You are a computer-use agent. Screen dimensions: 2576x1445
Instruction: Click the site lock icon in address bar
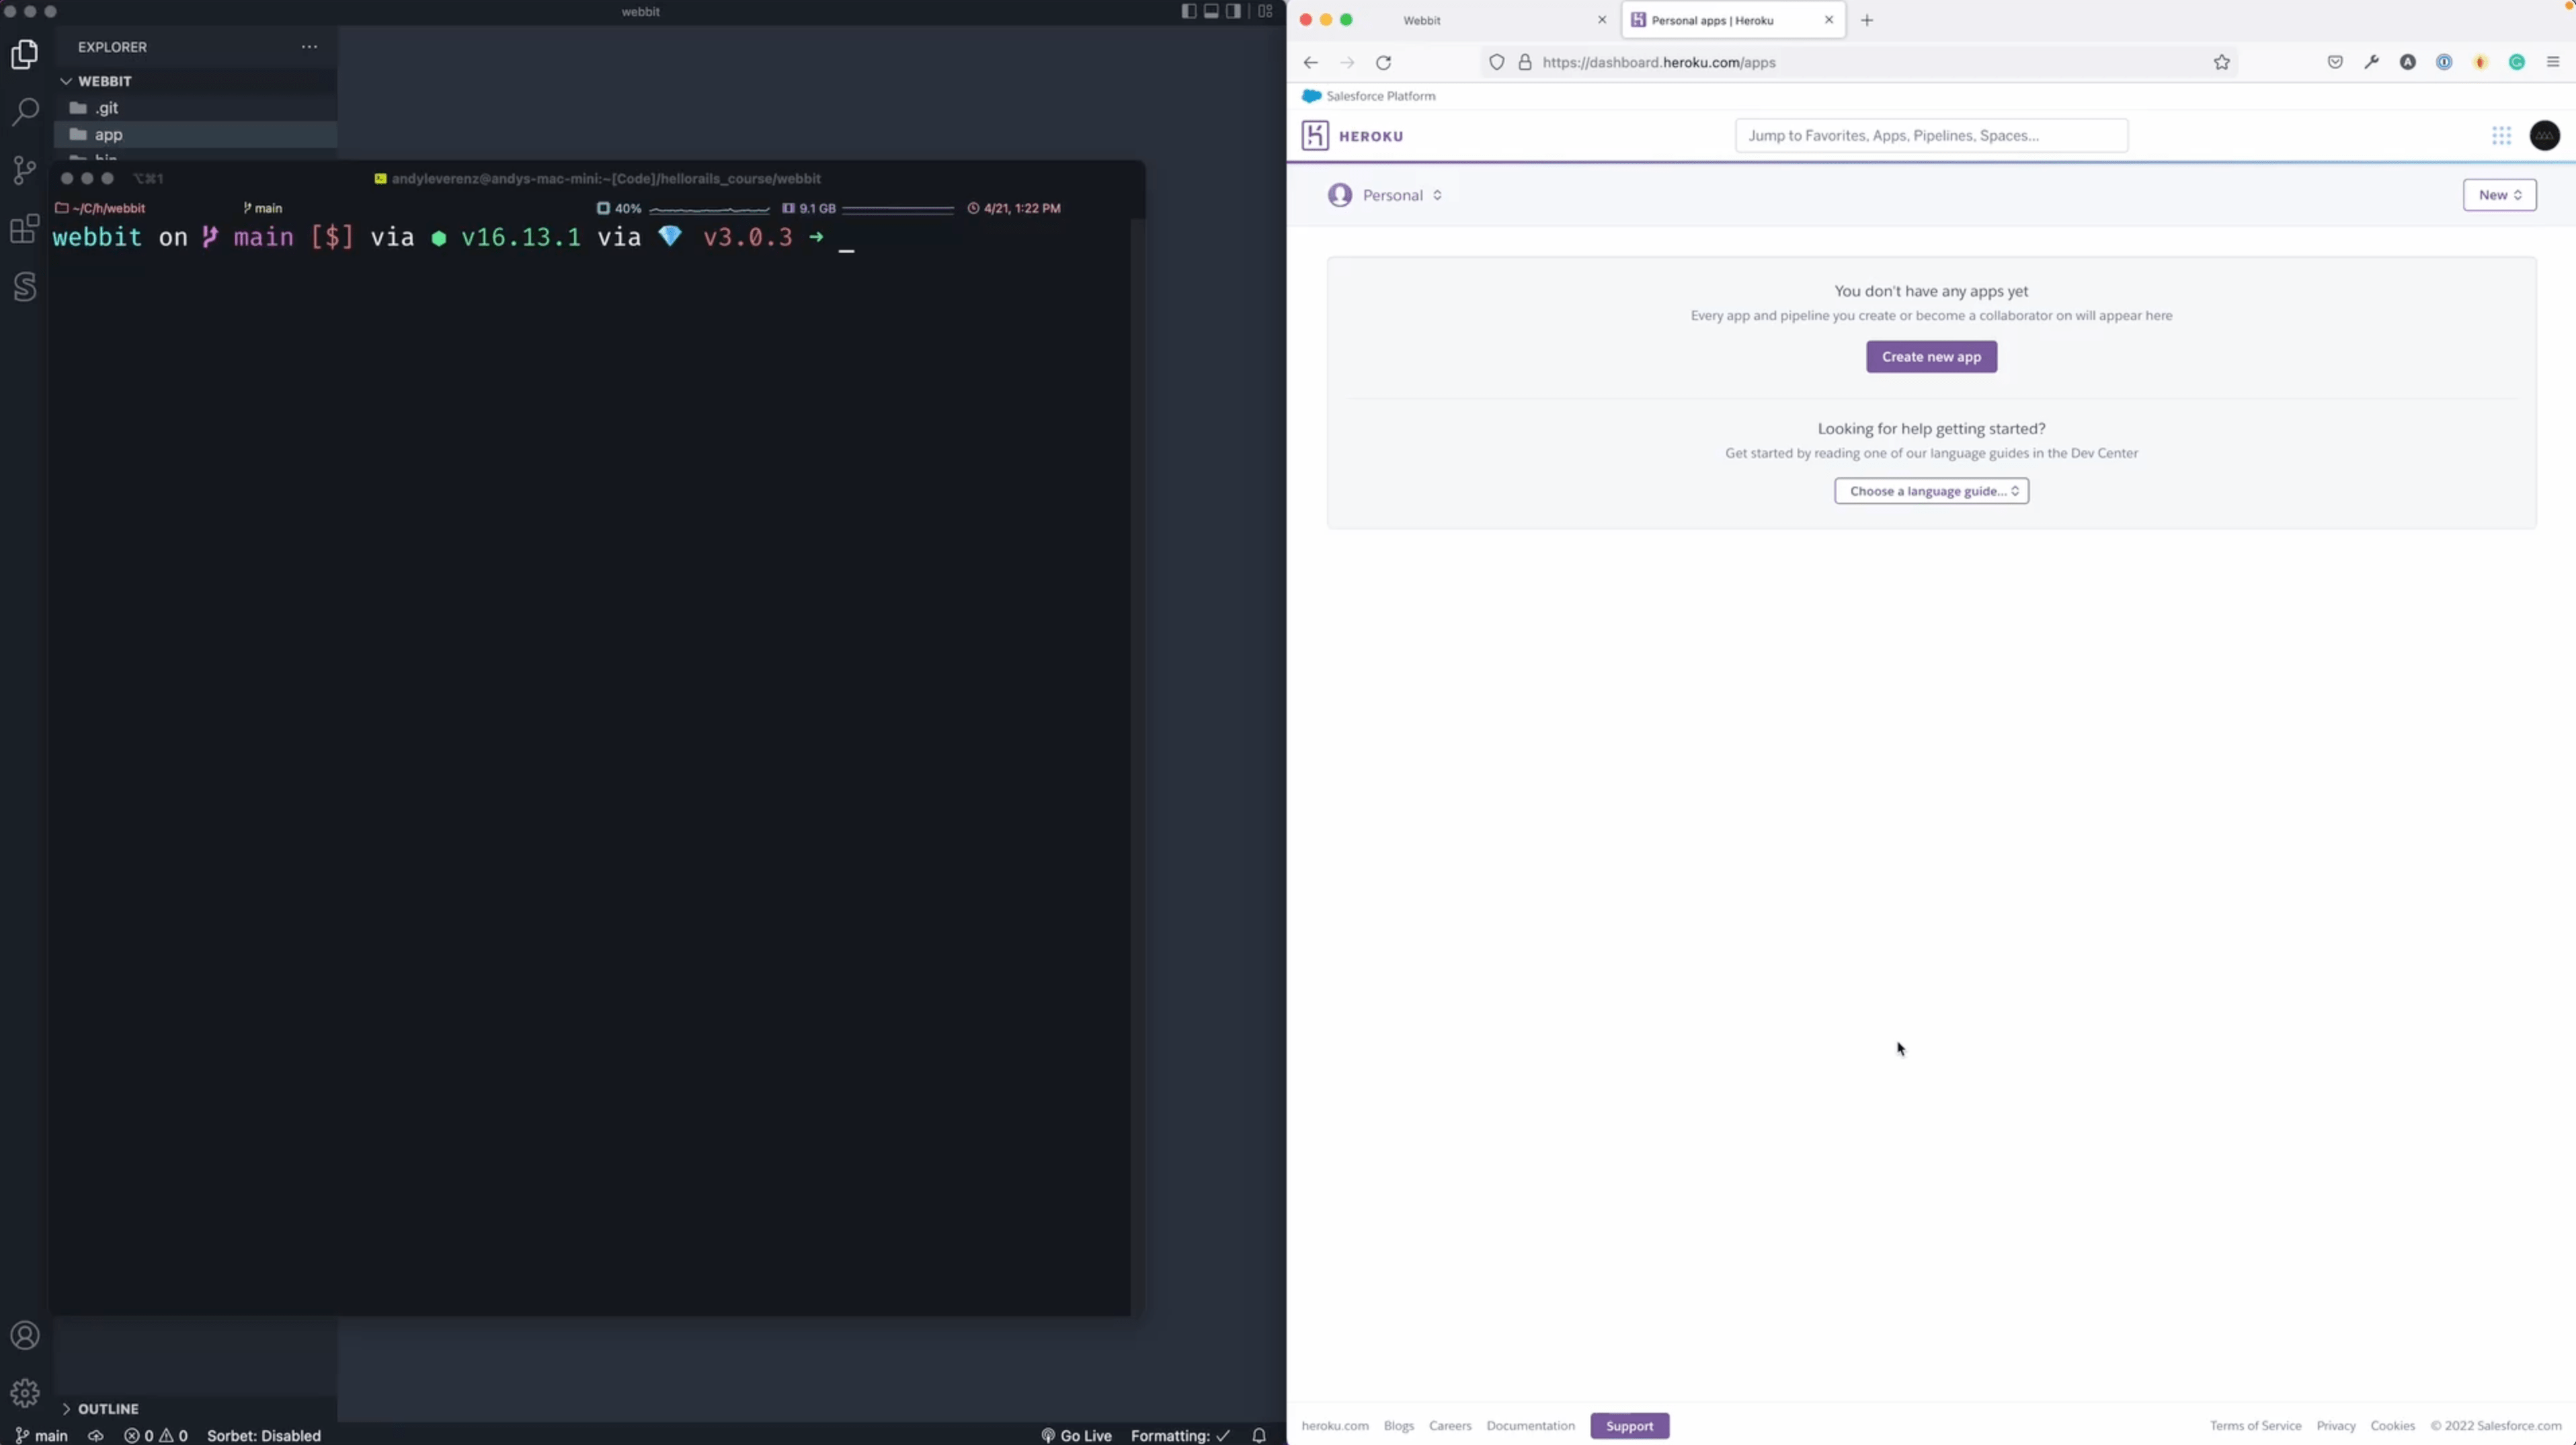coord(1525,62)
